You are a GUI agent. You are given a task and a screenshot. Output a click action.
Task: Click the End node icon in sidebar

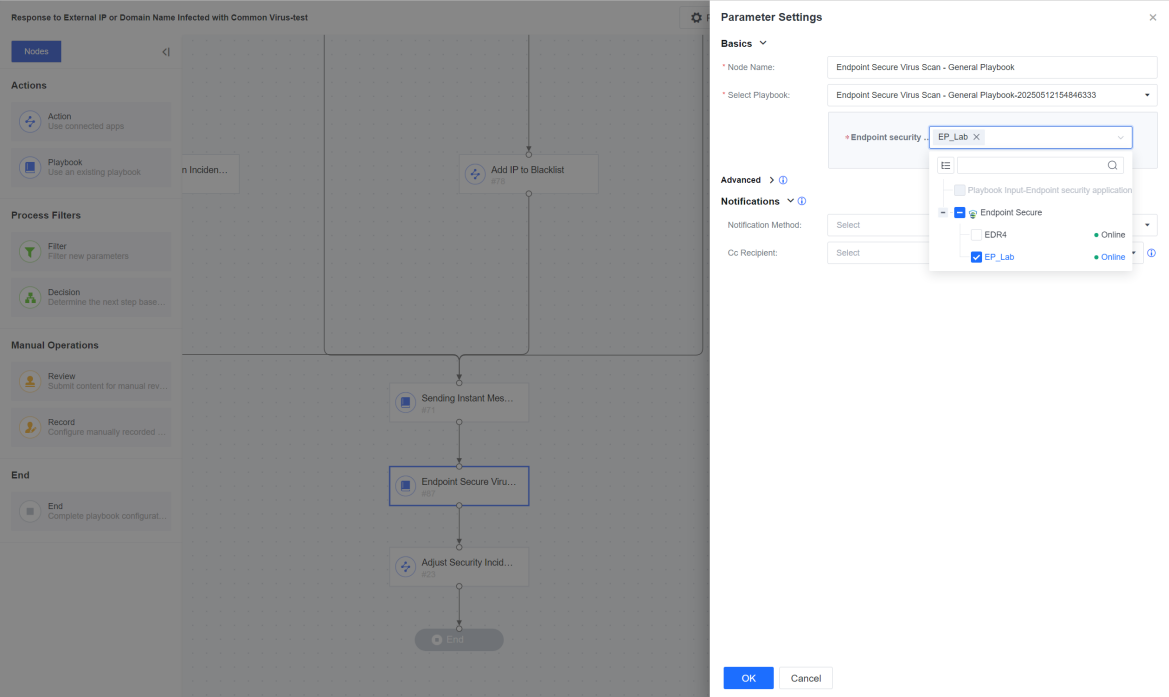click(x=30, y=511)
